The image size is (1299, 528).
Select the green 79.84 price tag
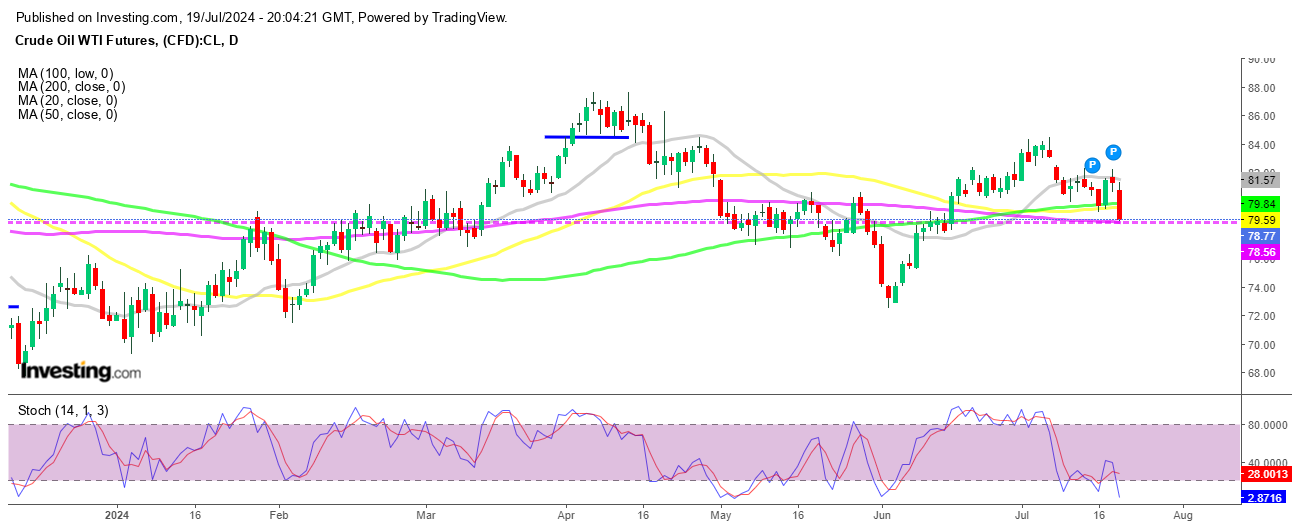[1262, 203]
